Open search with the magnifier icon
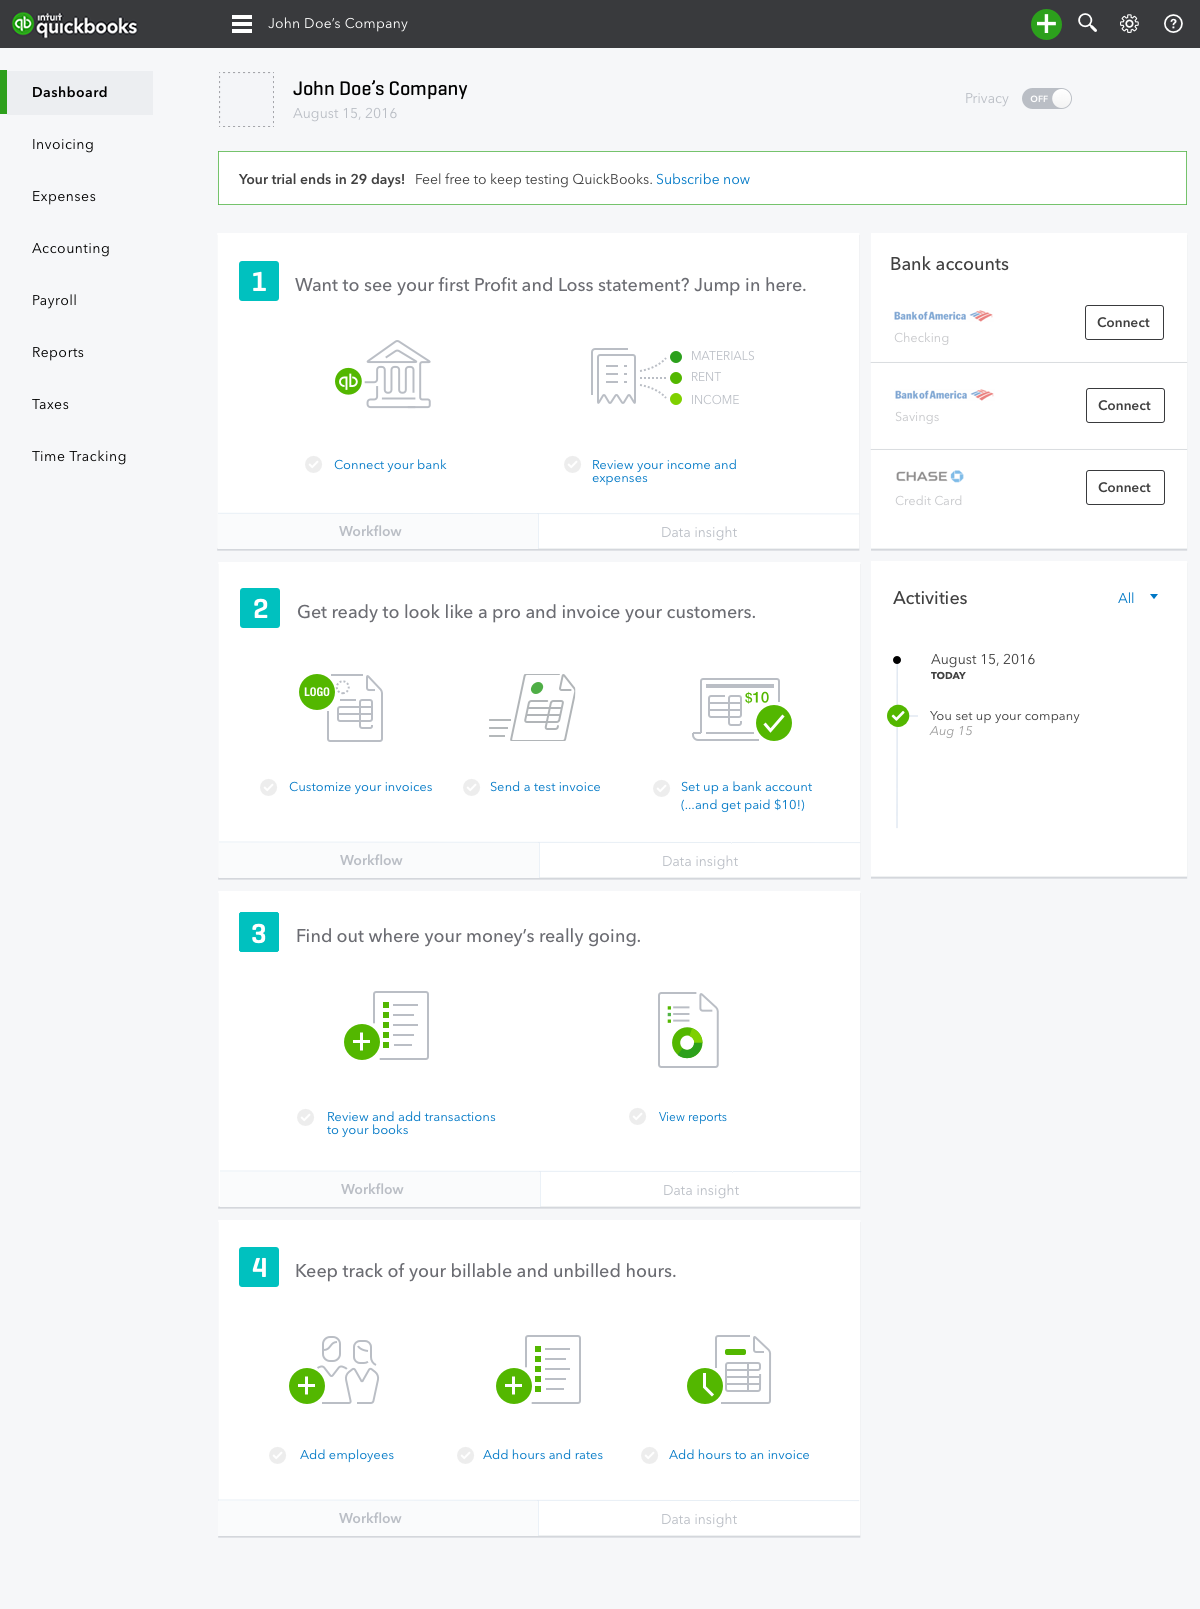 pos(1087,23)
